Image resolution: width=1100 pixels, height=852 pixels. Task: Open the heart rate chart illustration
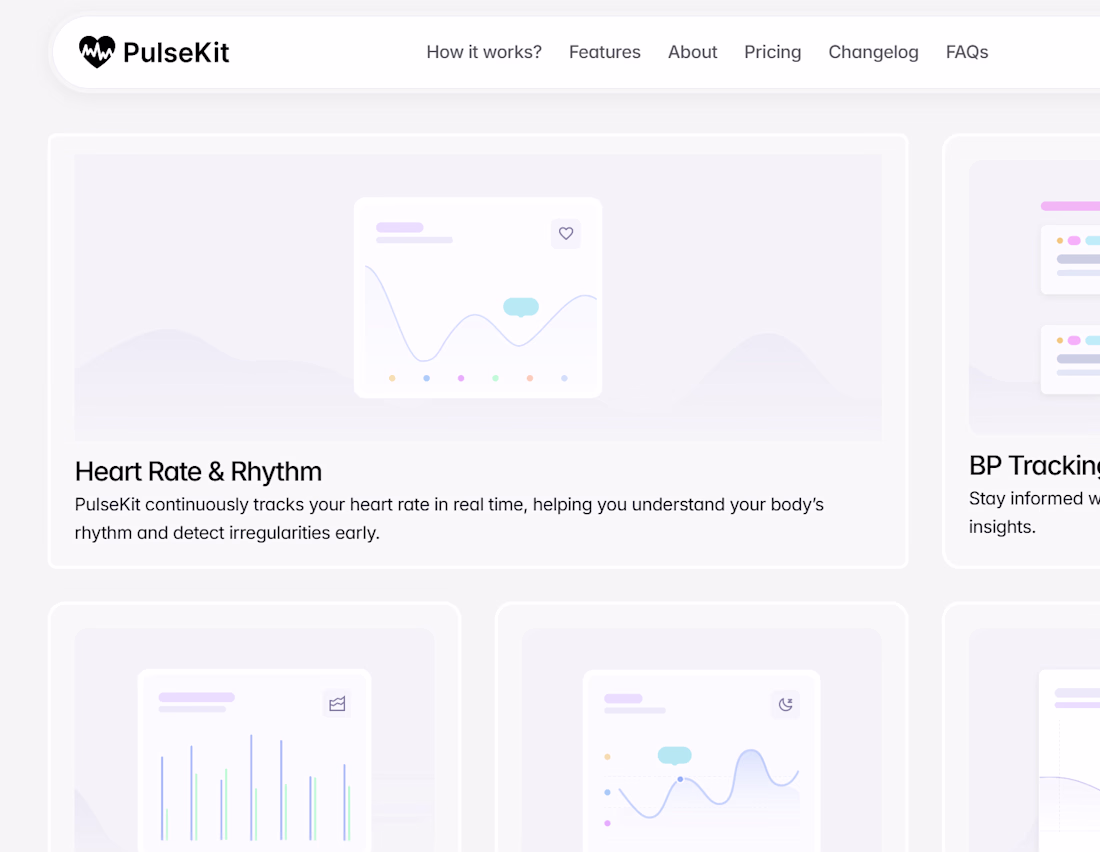(478, 298)
